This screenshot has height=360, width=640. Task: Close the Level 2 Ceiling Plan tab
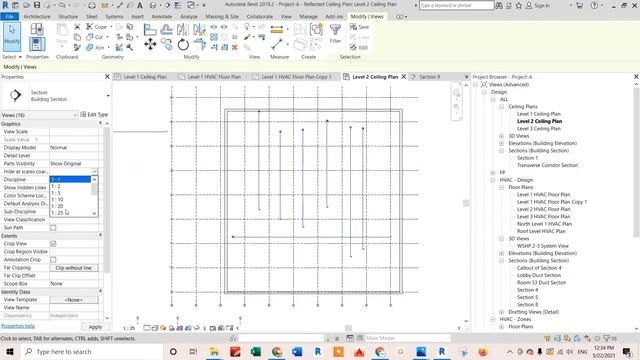(404, 77)
